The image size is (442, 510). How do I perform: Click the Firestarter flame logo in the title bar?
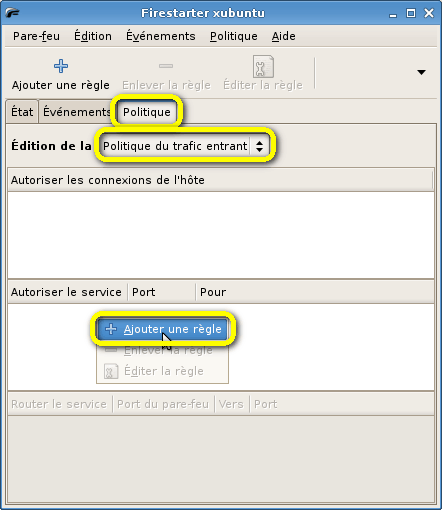(13, 13)
